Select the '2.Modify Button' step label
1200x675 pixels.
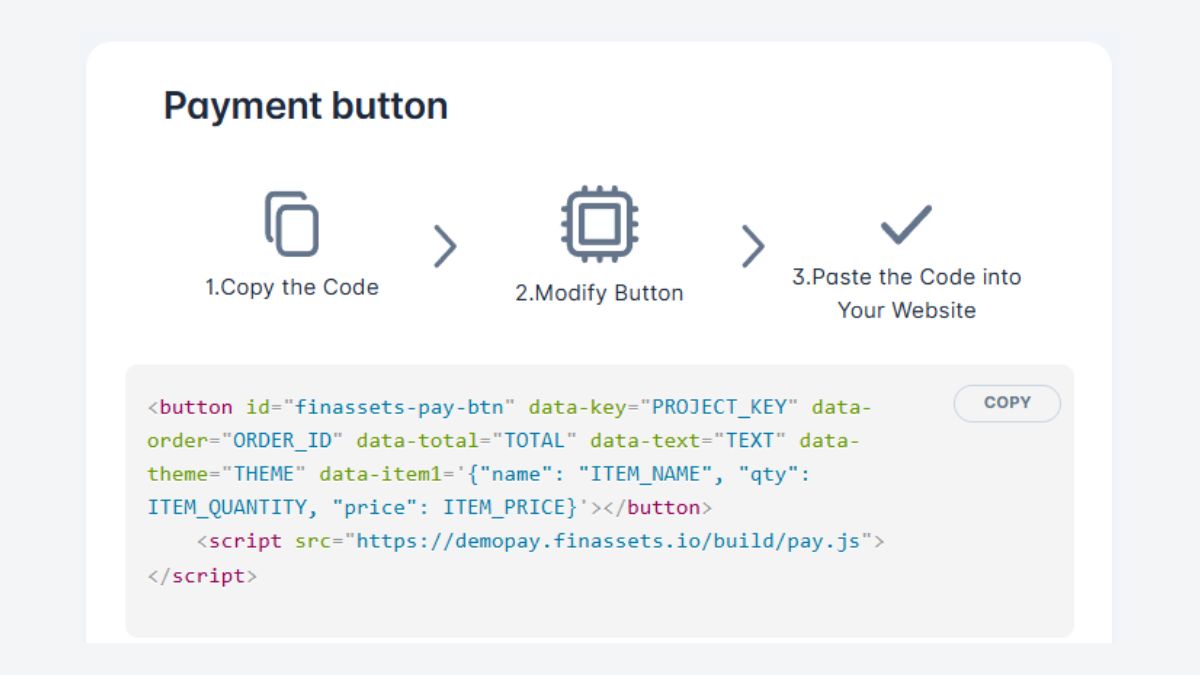[x=601, y=293]
